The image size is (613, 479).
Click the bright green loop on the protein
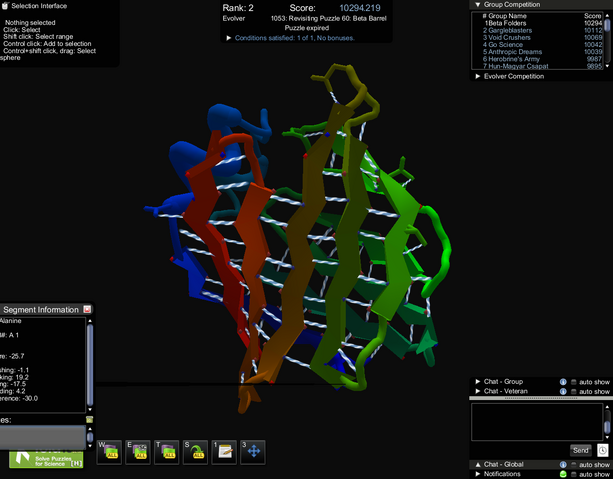coord(440,250)
